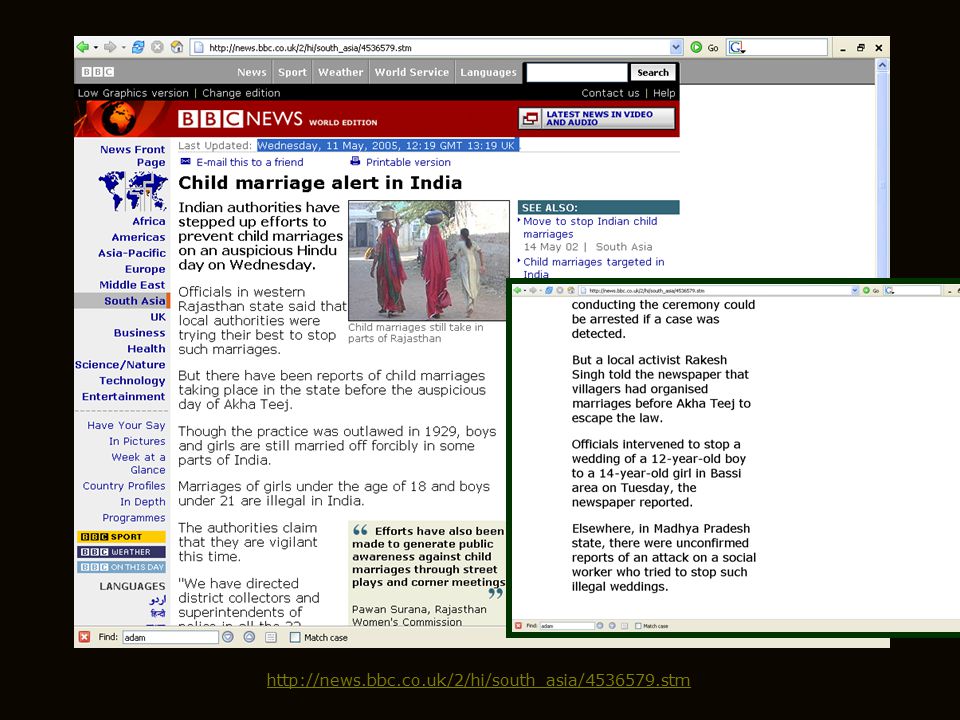The height and width of the screenshot is (720, 960).
Task: Click the blue Reload icon in main toolbar
Action: pos(138,47)
